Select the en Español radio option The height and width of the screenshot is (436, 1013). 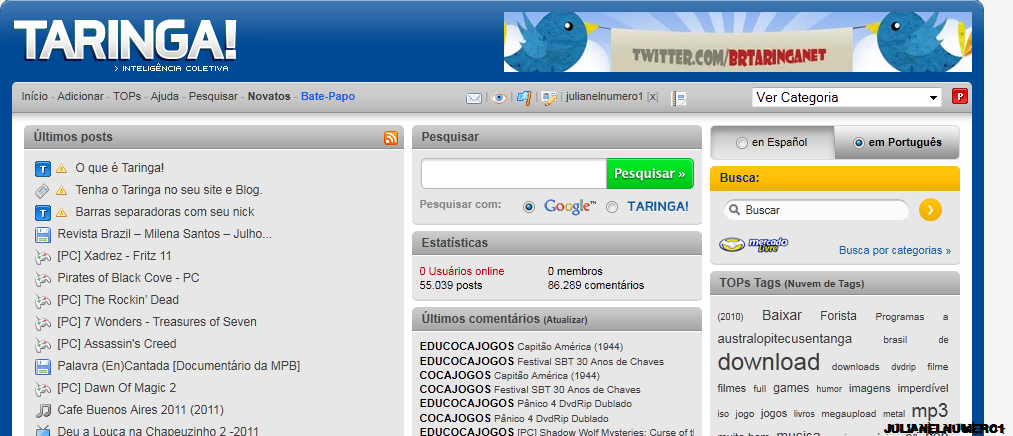coord(742,143)
